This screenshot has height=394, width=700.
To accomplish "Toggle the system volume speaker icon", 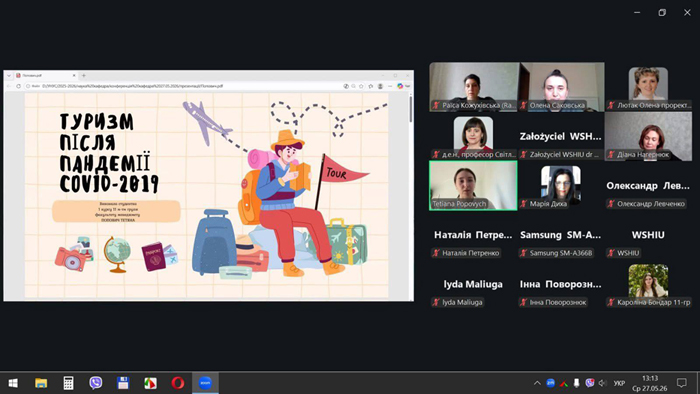I will point(603,383).
